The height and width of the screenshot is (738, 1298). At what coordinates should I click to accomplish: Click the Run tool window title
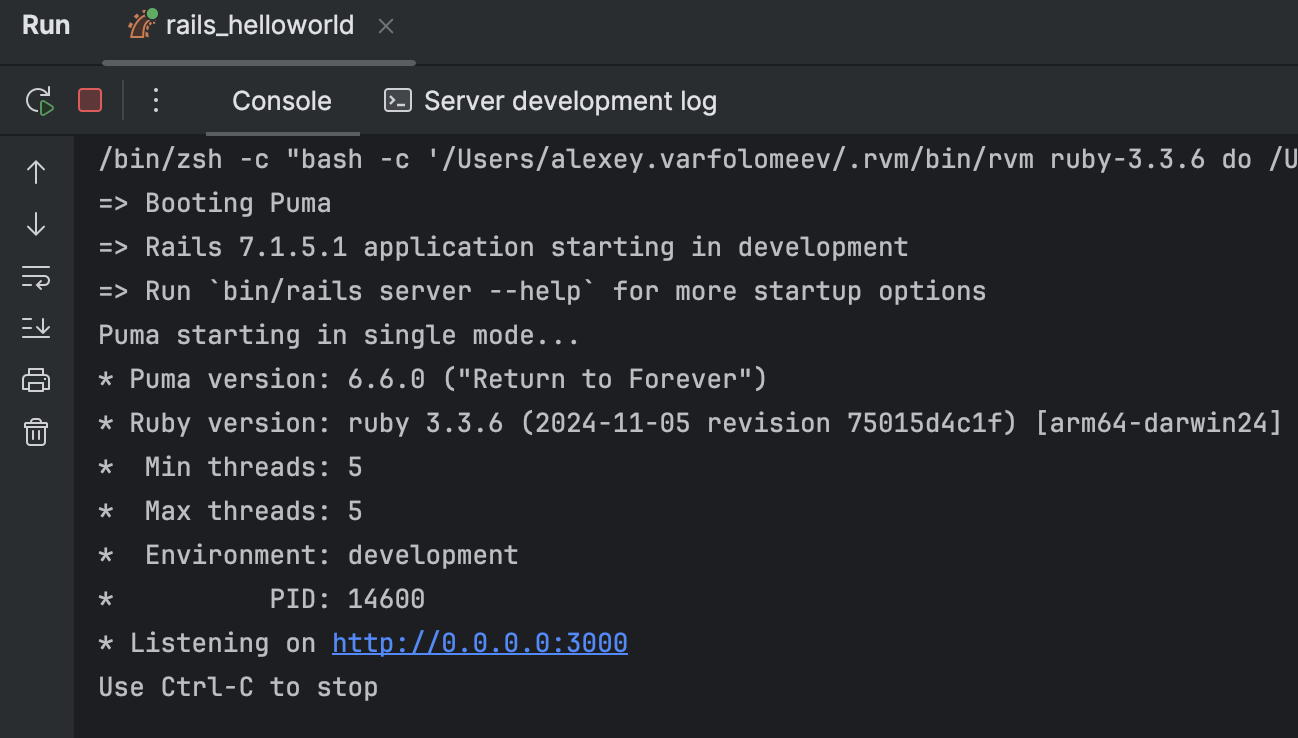click(x=46, y=25)
